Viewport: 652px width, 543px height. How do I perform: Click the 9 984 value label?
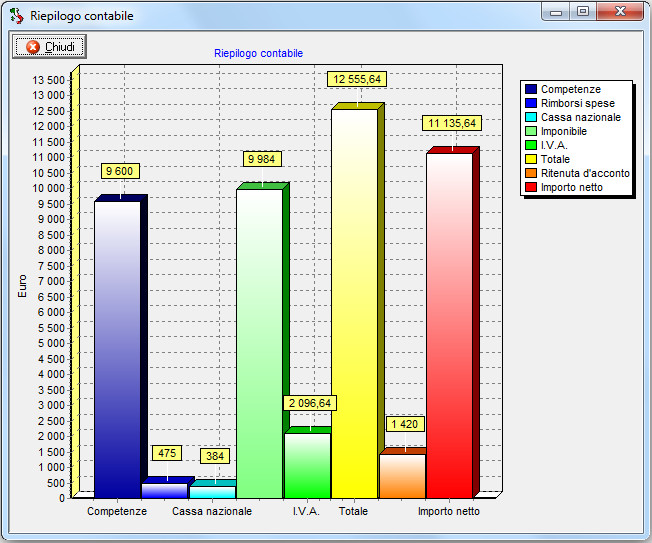coord(262,159)
